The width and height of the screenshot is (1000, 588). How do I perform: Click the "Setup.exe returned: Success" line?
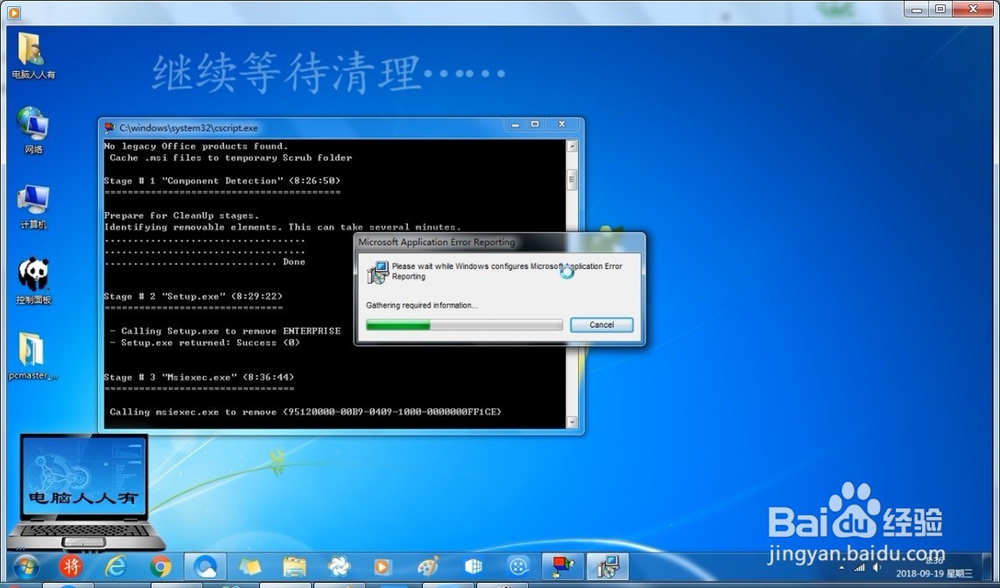coord(204,343)
